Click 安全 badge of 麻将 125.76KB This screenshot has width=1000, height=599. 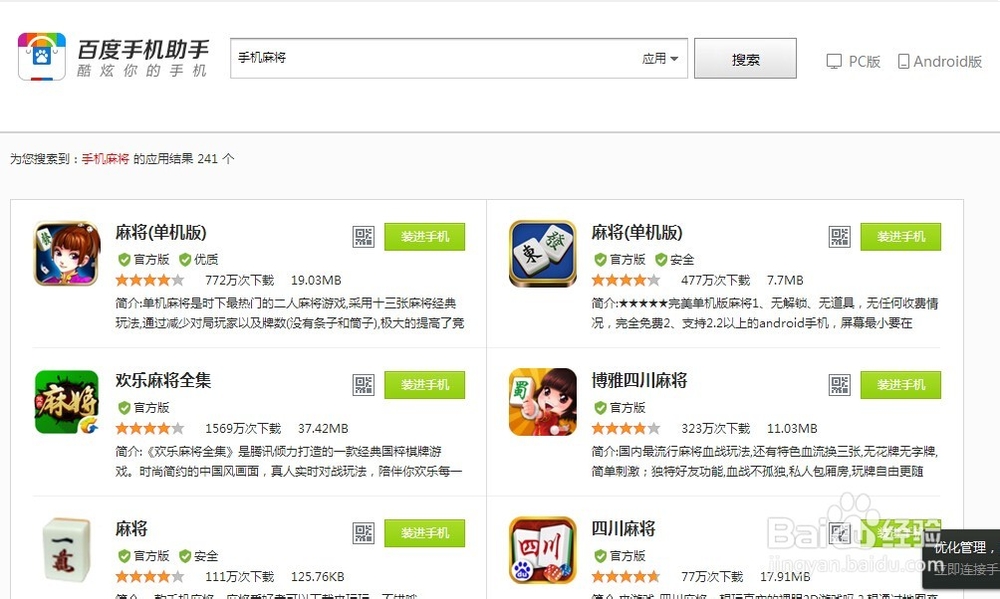(198, 556)
